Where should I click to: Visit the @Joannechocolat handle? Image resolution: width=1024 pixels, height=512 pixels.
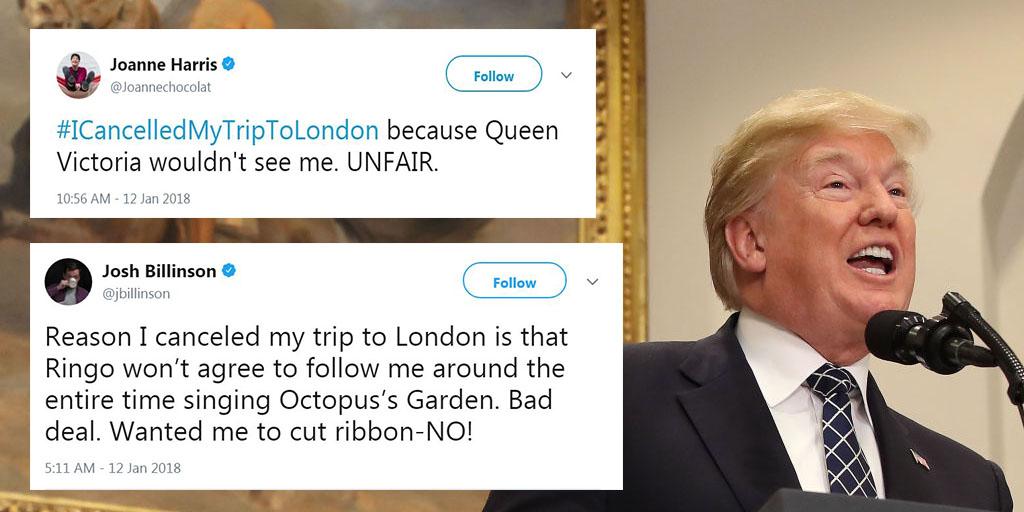pos(160,87)
